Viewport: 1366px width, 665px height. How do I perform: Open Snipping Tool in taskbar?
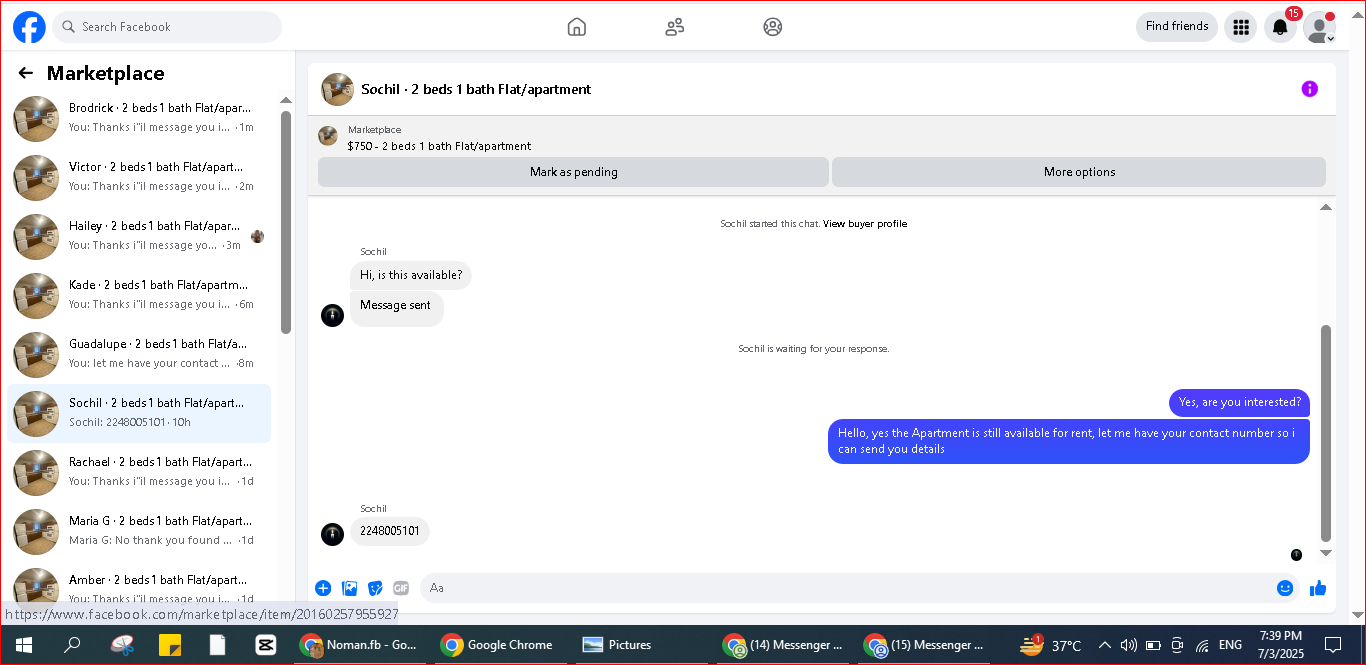[x=122, y=645]
